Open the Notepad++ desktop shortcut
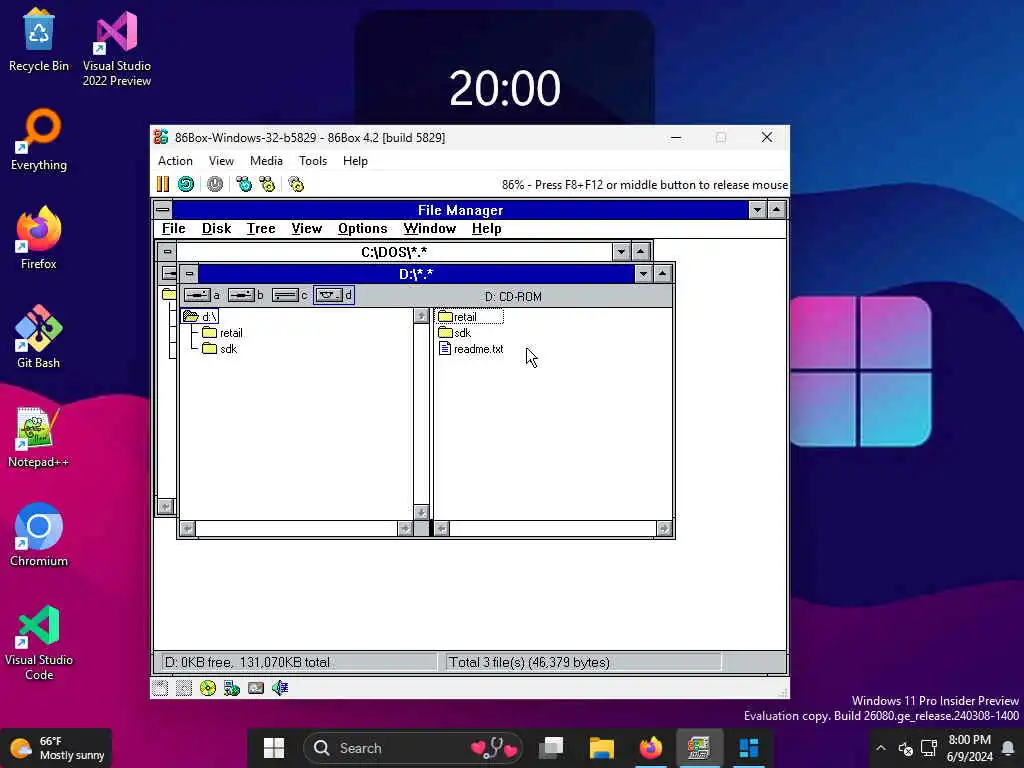The width and height of the screenshot is (1024, 768). [39, 436]
